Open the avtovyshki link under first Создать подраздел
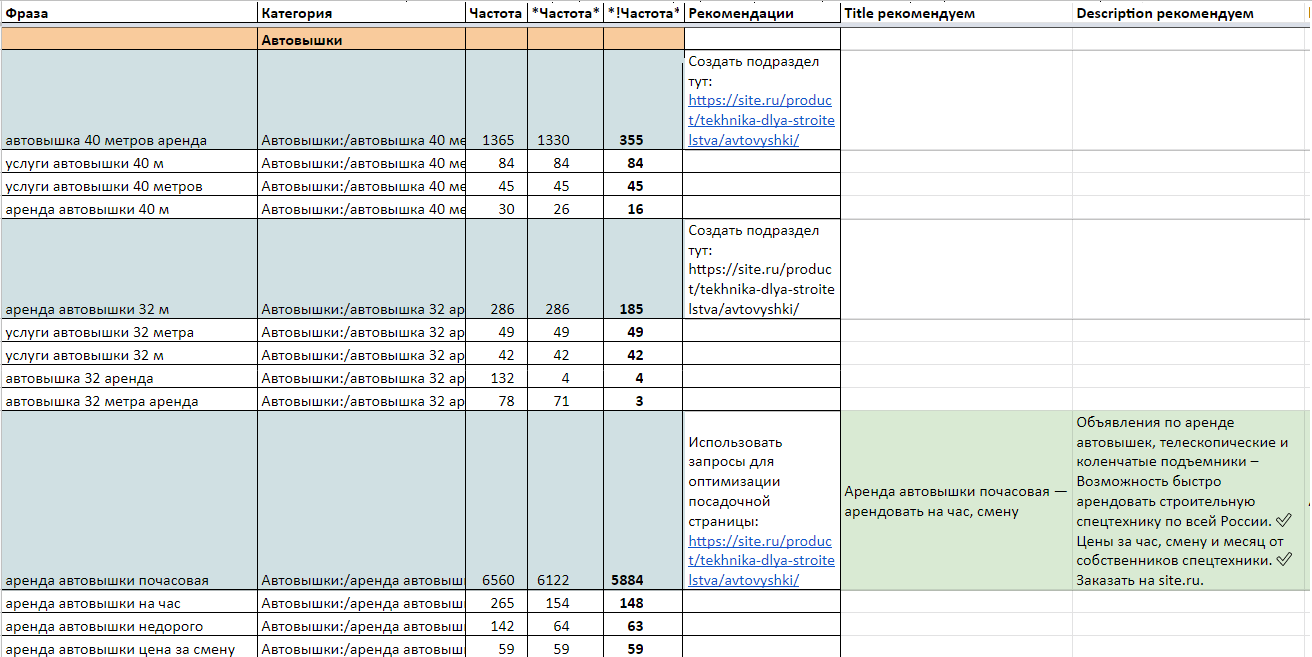This screenshot has width=1312, height=657. pos(761,120)
